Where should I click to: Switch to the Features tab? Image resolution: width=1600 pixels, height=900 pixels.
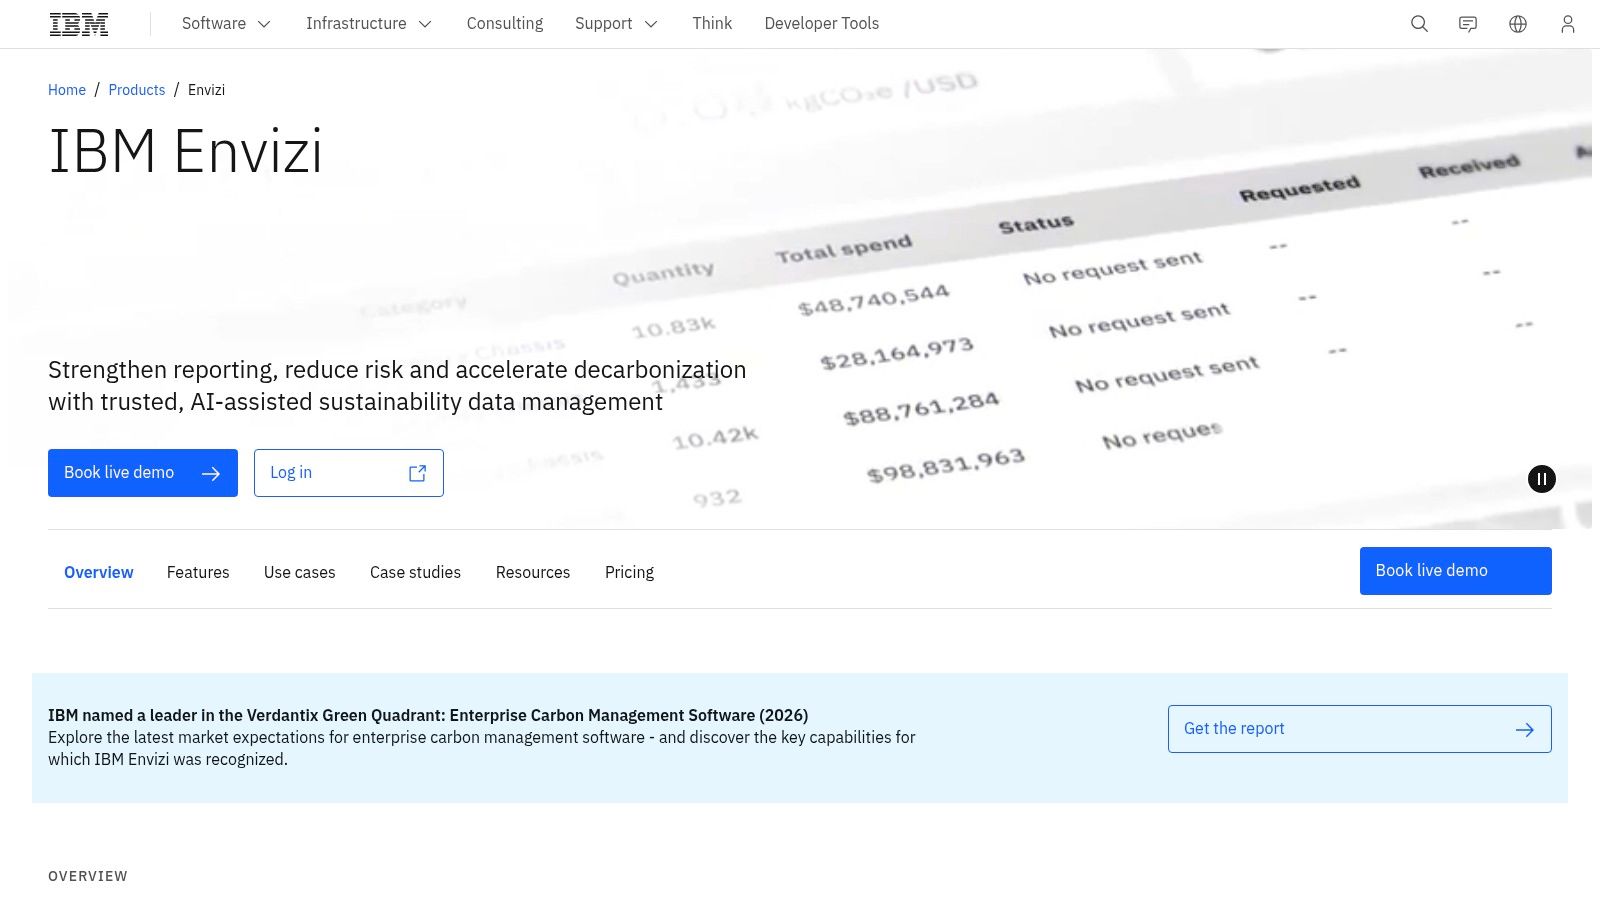click(x=198, y=572)
